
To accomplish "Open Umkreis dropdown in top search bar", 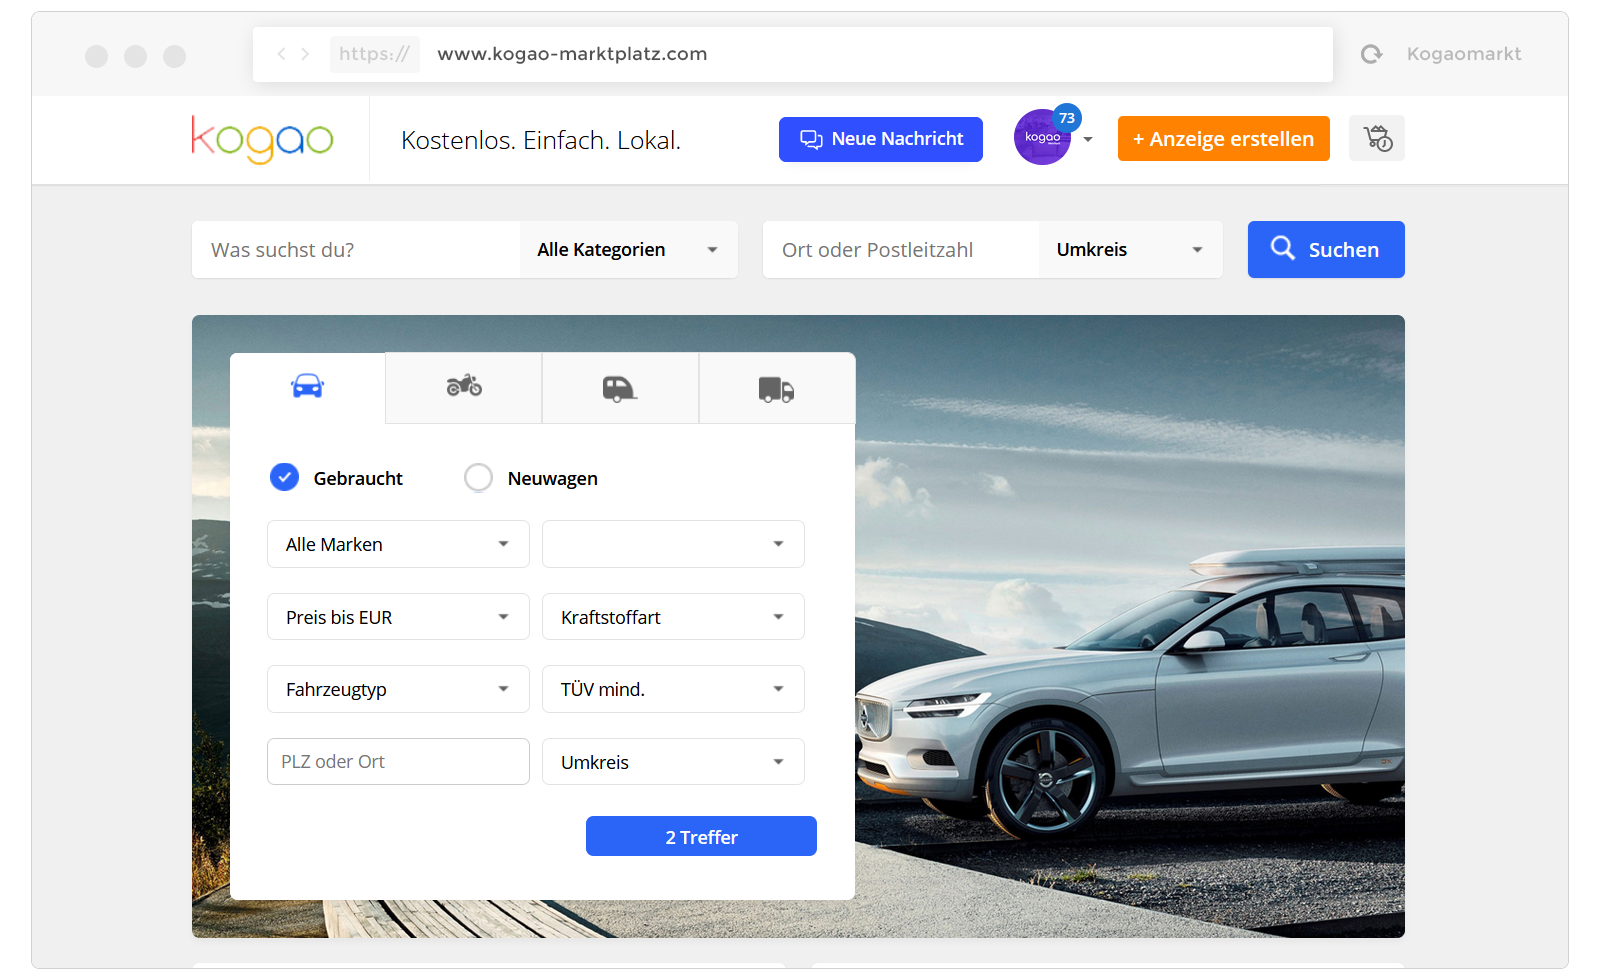I will coord(1131,250).
